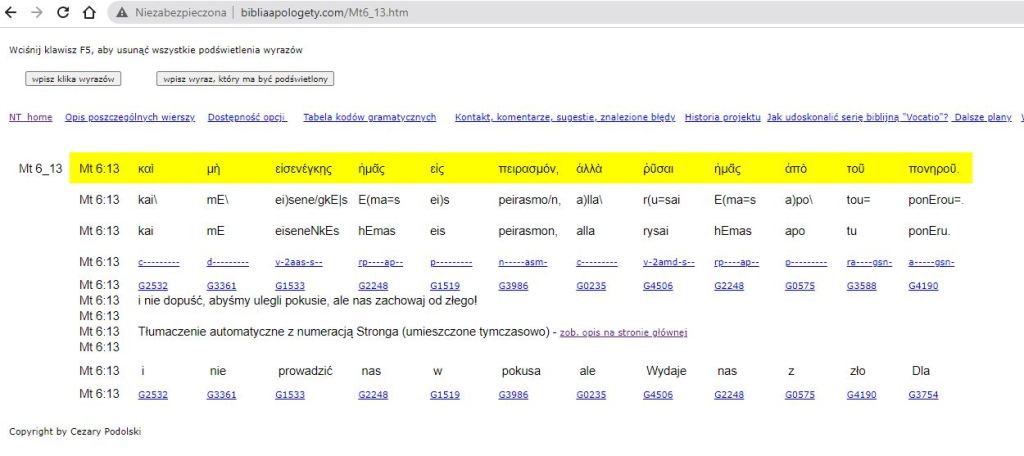
Task: Click Strong number G2532 in first code row
Action: point(153,285)
